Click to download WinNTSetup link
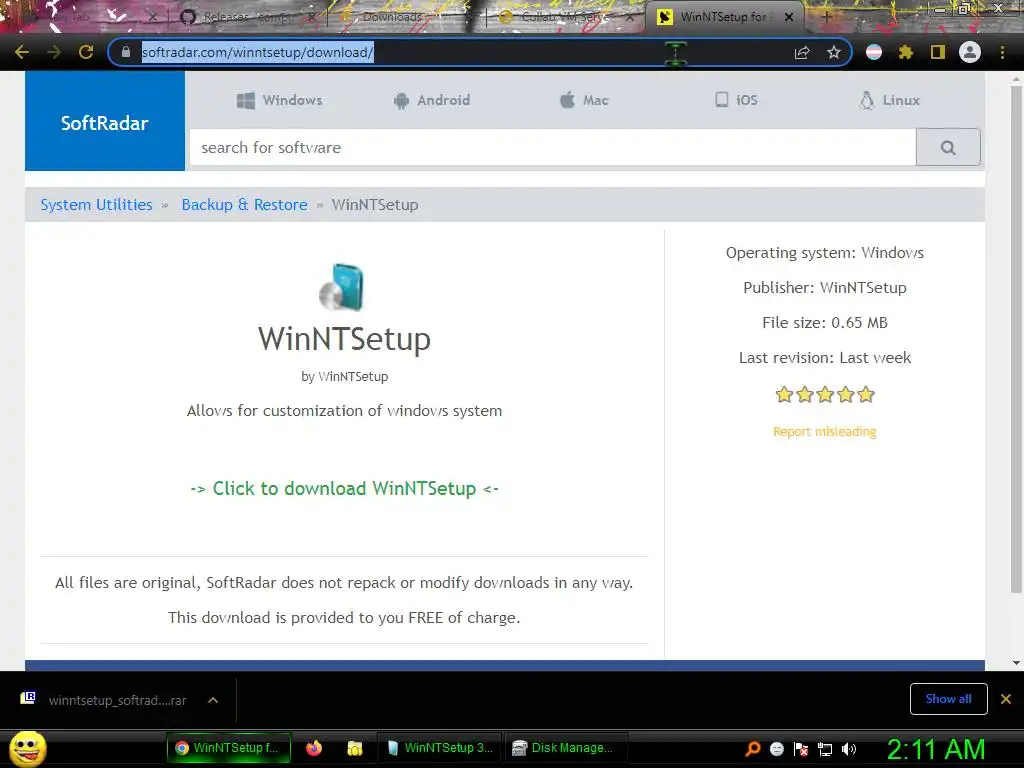The height and width of the screenshot is (768, 1024). [344, 488]
